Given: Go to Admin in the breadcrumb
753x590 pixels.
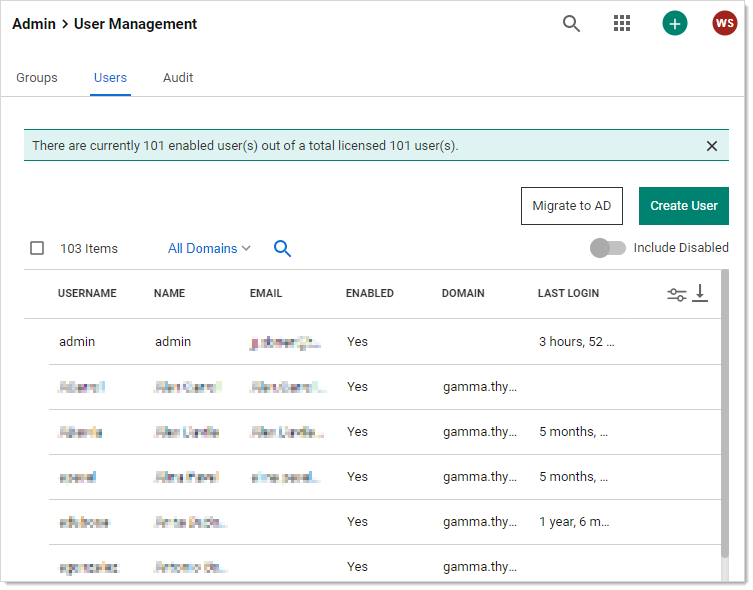Looking at the screenshot, I should tap(34, 24).
